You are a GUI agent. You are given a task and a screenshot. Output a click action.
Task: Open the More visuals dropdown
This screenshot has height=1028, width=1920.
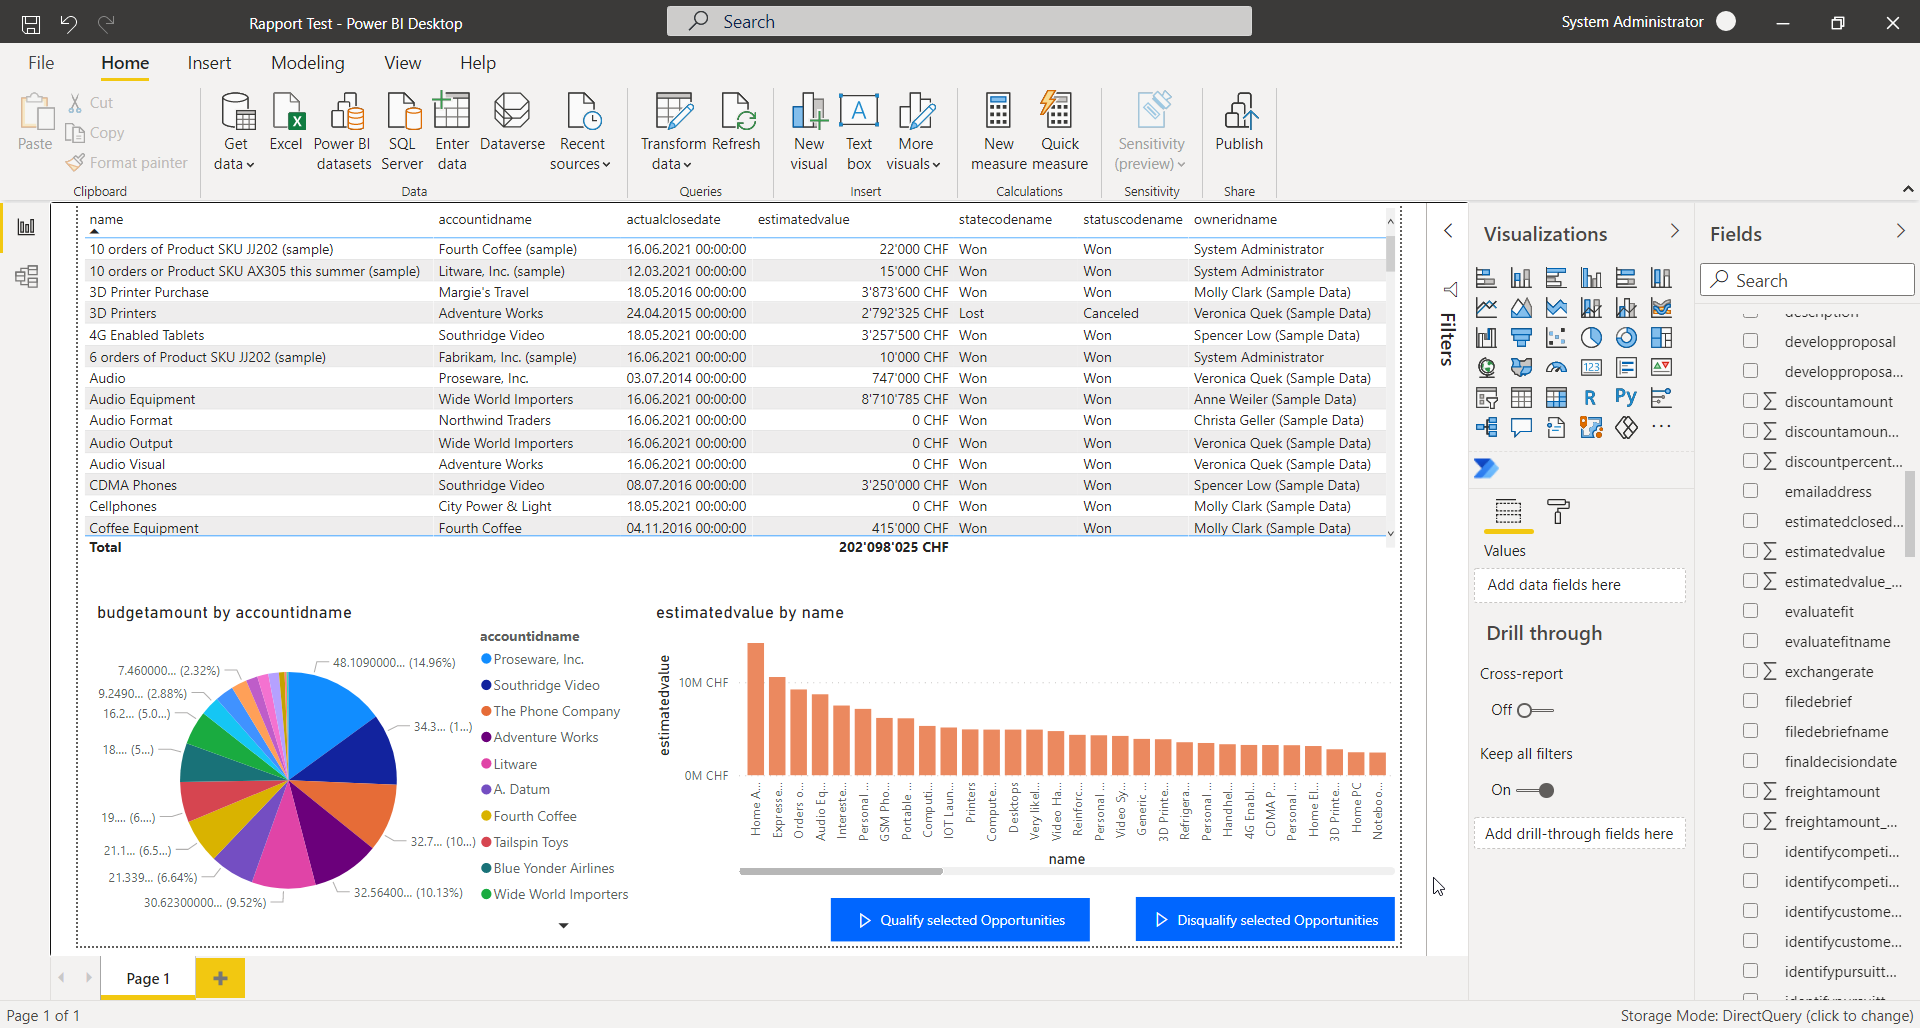pyautogui.click(x=914, y=132)
